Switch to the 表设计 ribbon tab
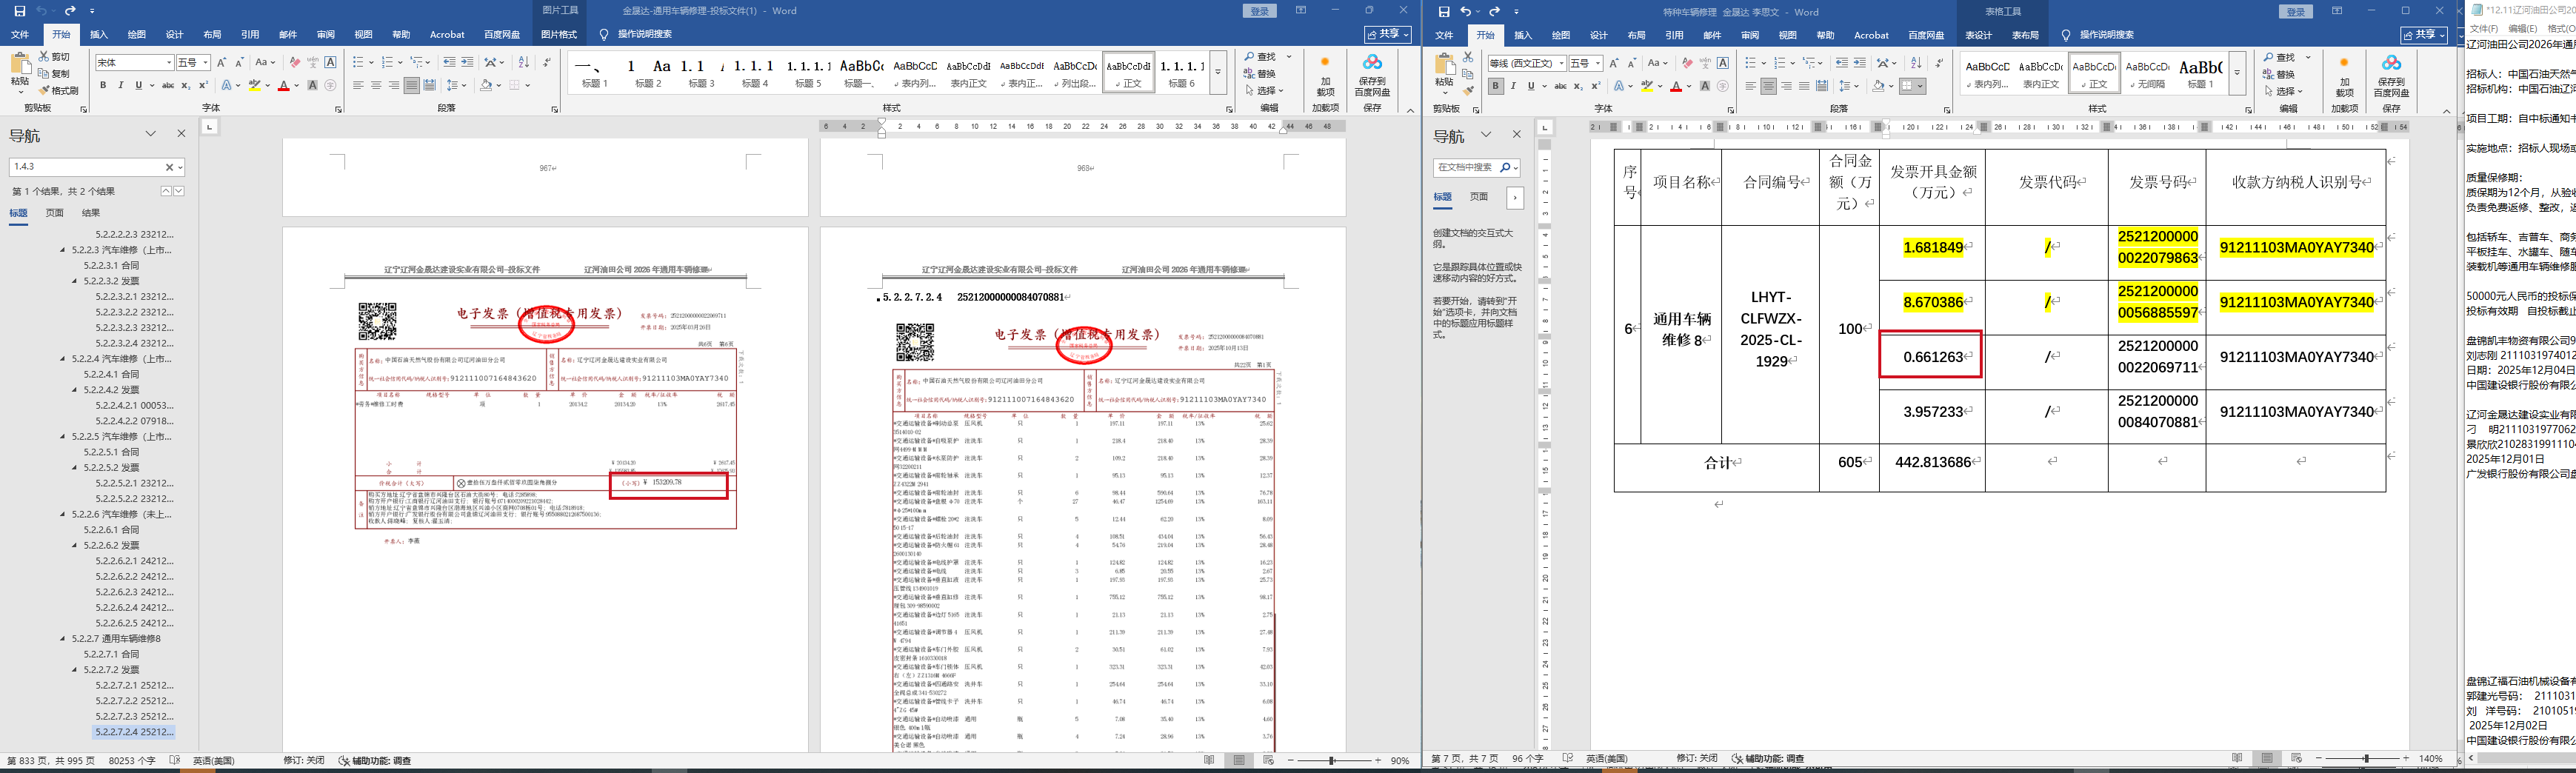2576x773 pixels. [x=1978, y=36]
